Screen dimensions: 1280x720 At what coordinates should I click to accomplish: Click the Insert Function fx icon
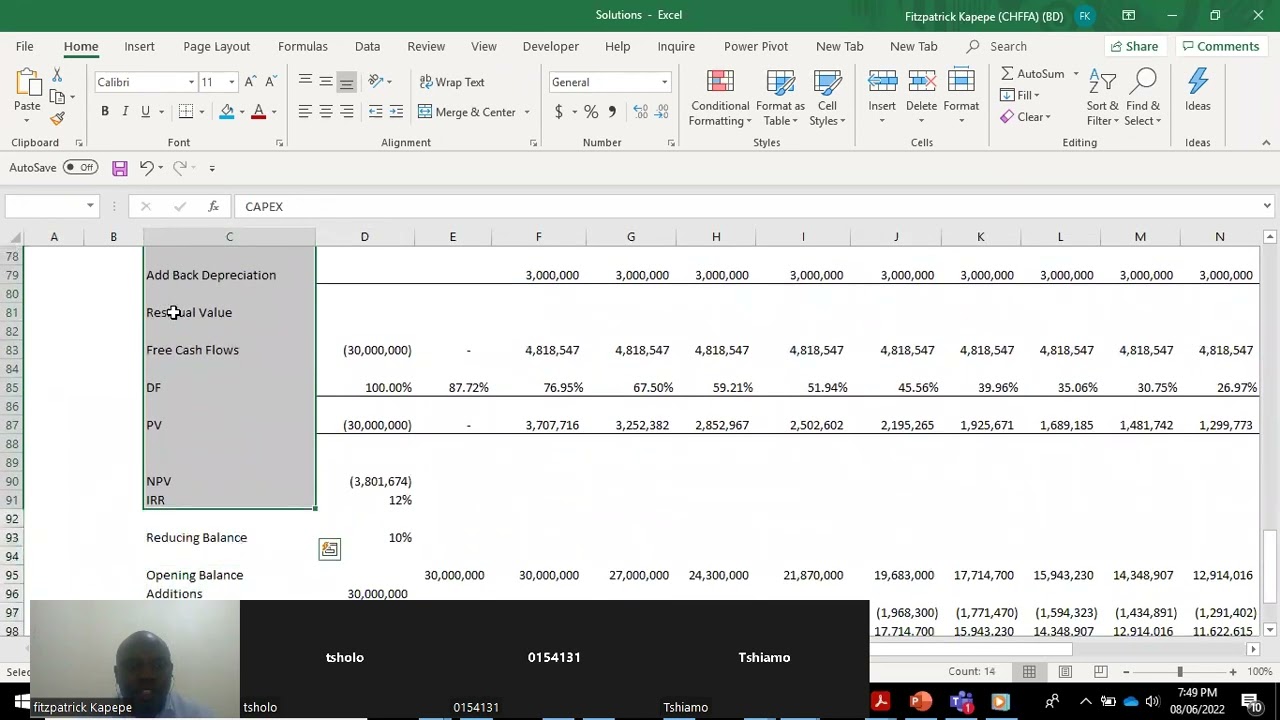[x=213, y=206]
